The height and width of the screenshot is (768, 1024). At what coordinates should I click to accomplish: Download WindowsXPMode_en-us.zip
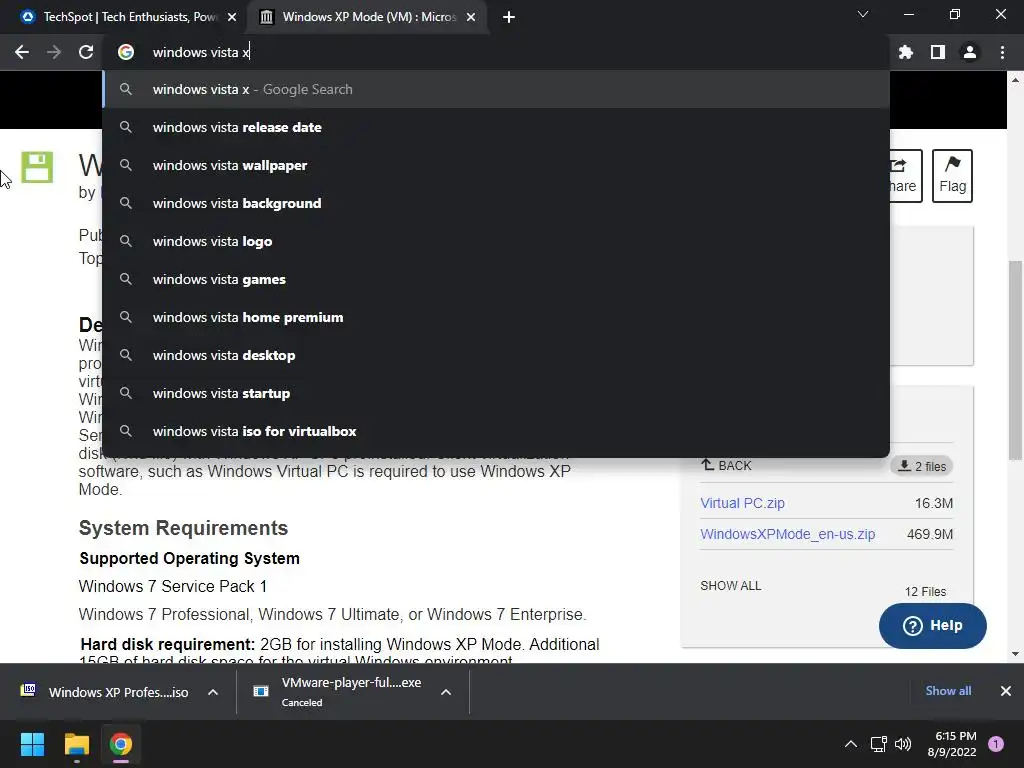pos(788,534)
